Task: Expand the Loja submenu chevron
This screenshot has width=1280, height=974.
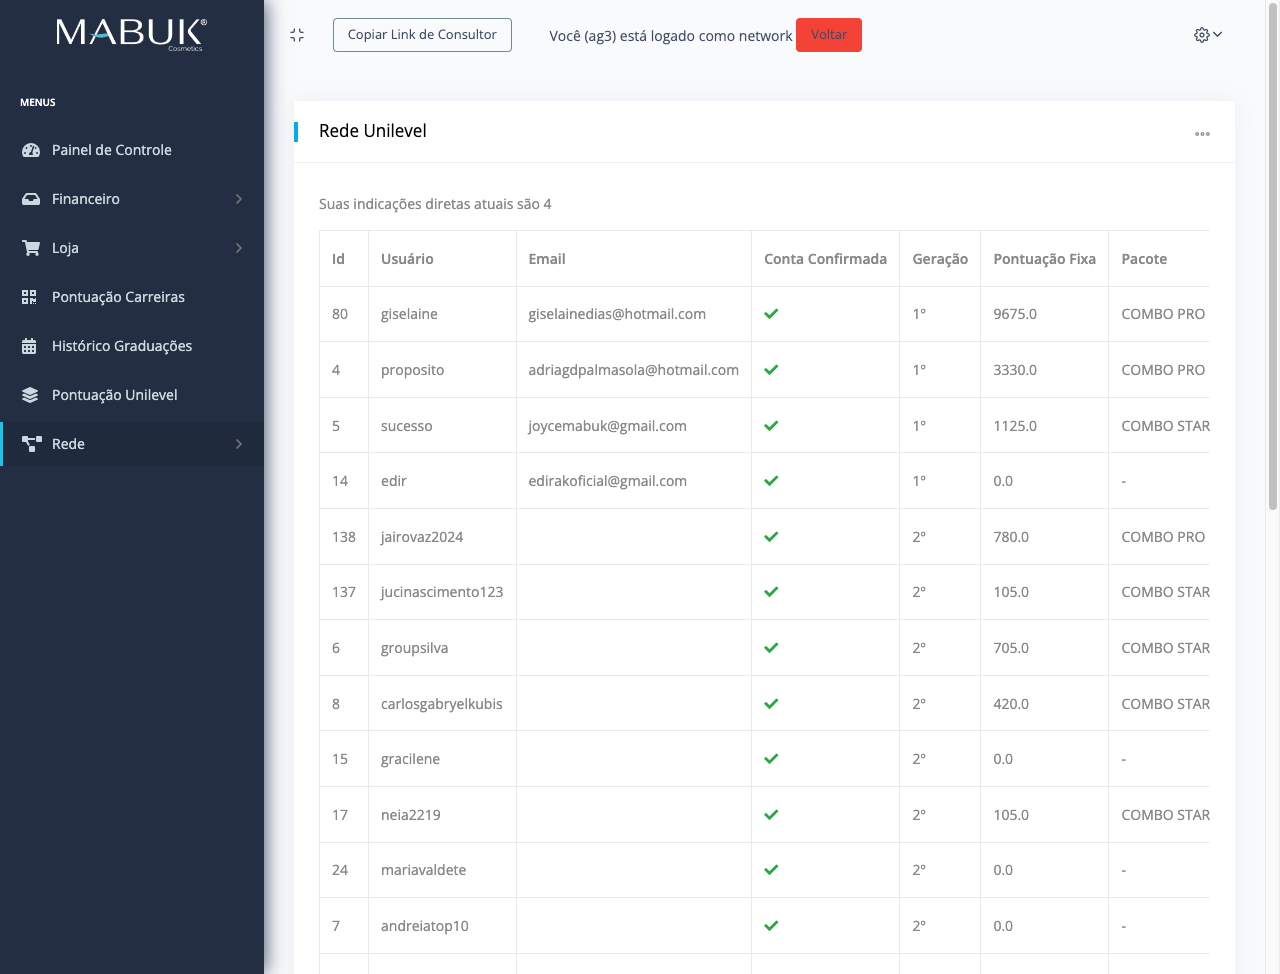Action: (239, 248)
